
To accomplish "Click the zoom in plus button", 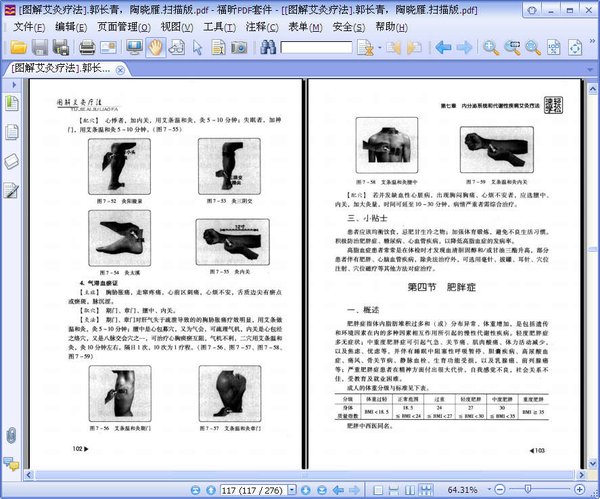I will coord(579,489).
